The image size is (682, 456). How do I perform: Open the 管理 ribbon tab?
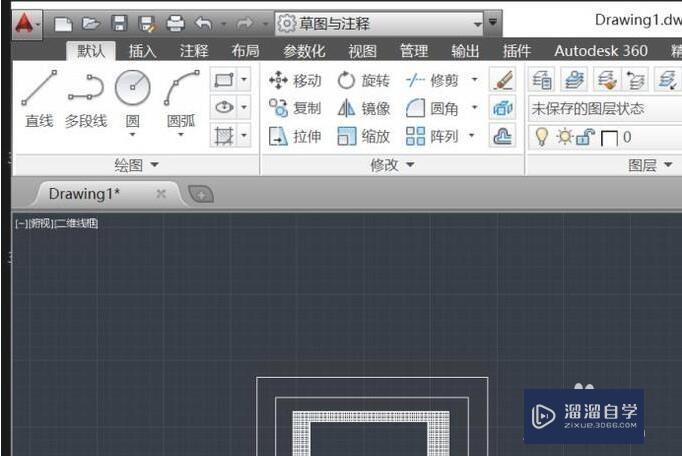point(414,51)
